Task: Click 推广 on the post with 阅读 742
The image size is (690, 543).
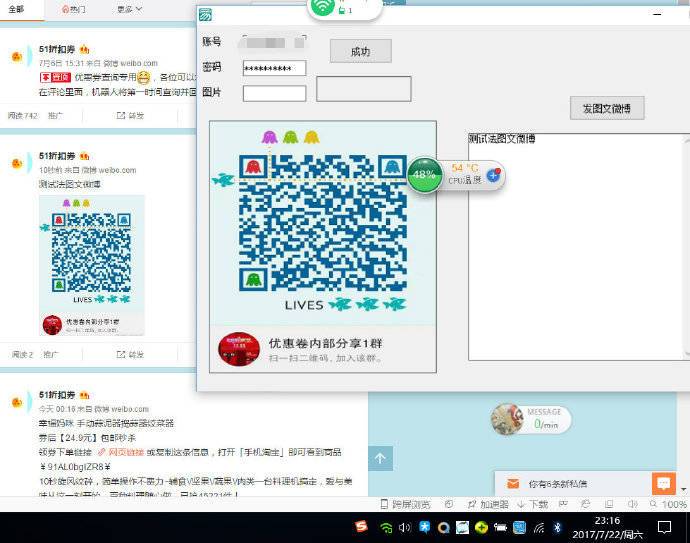Action: (55, 115)
